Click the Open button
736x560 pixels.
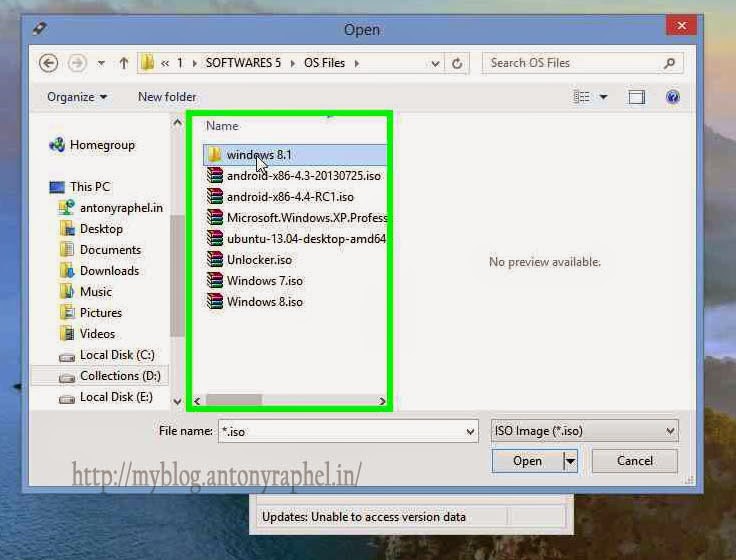pos(527,461)
